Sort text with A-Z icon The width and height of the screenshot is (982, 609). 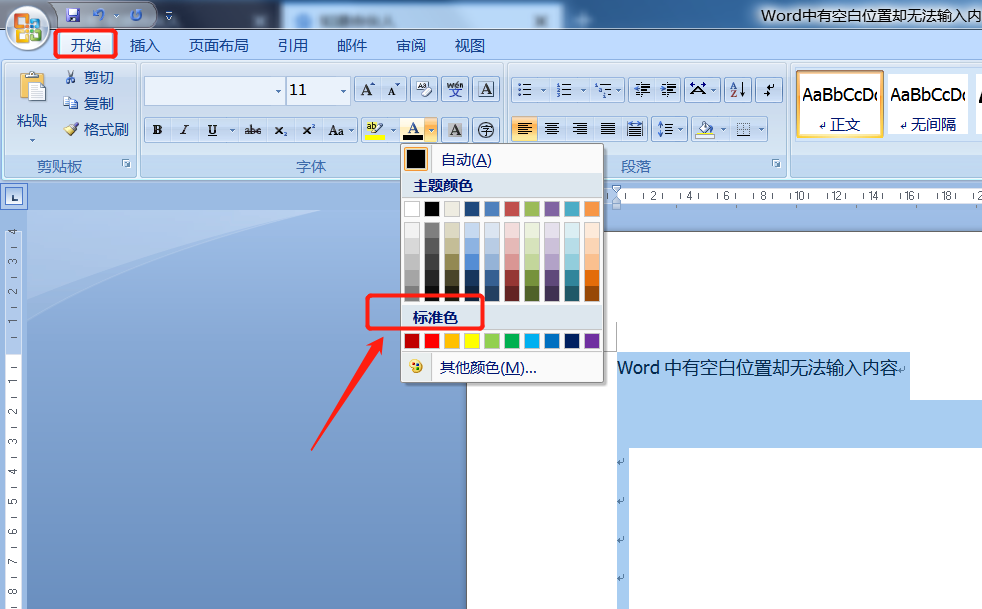tap(738, 90)
